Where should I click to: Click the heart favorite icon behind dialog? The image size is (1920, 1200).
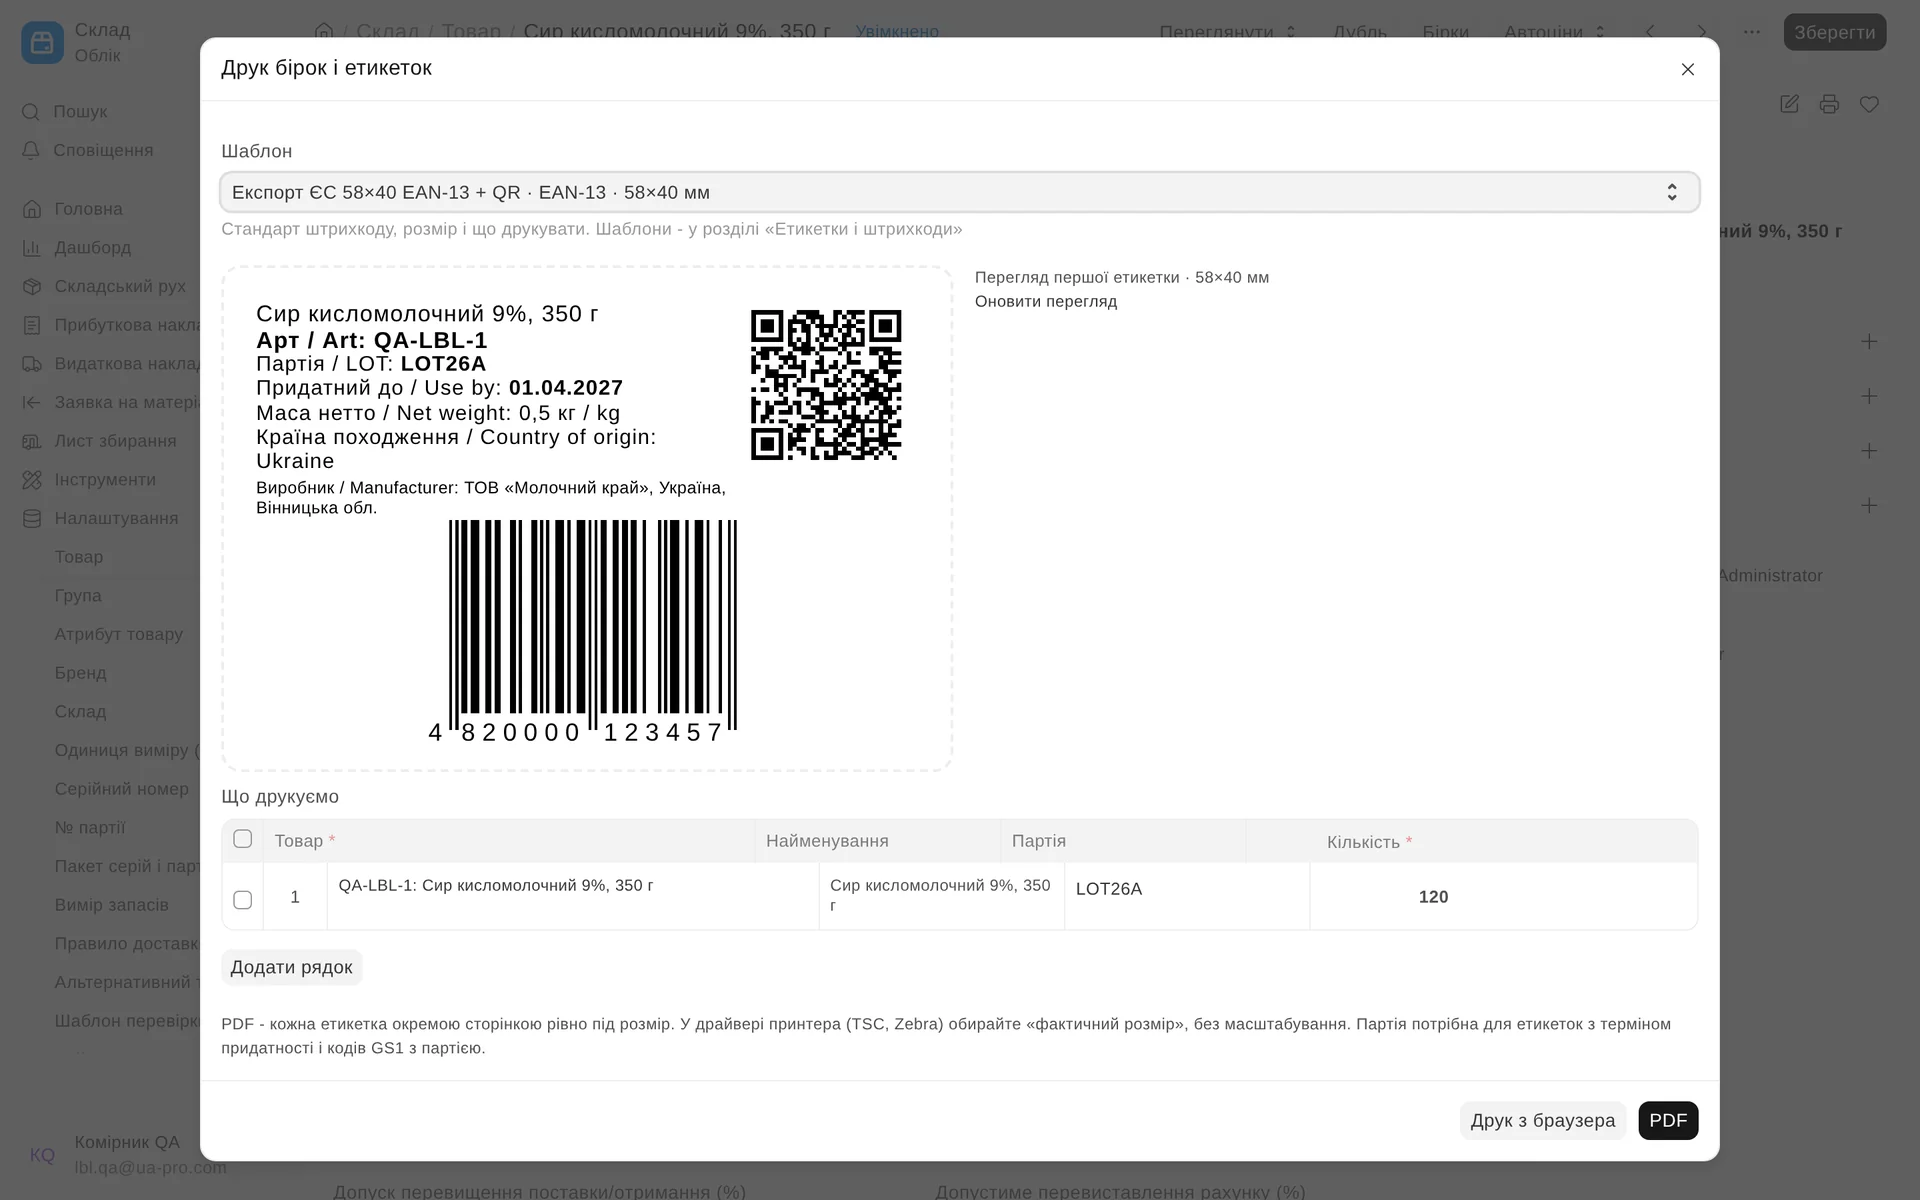(x=1869, y=104)
